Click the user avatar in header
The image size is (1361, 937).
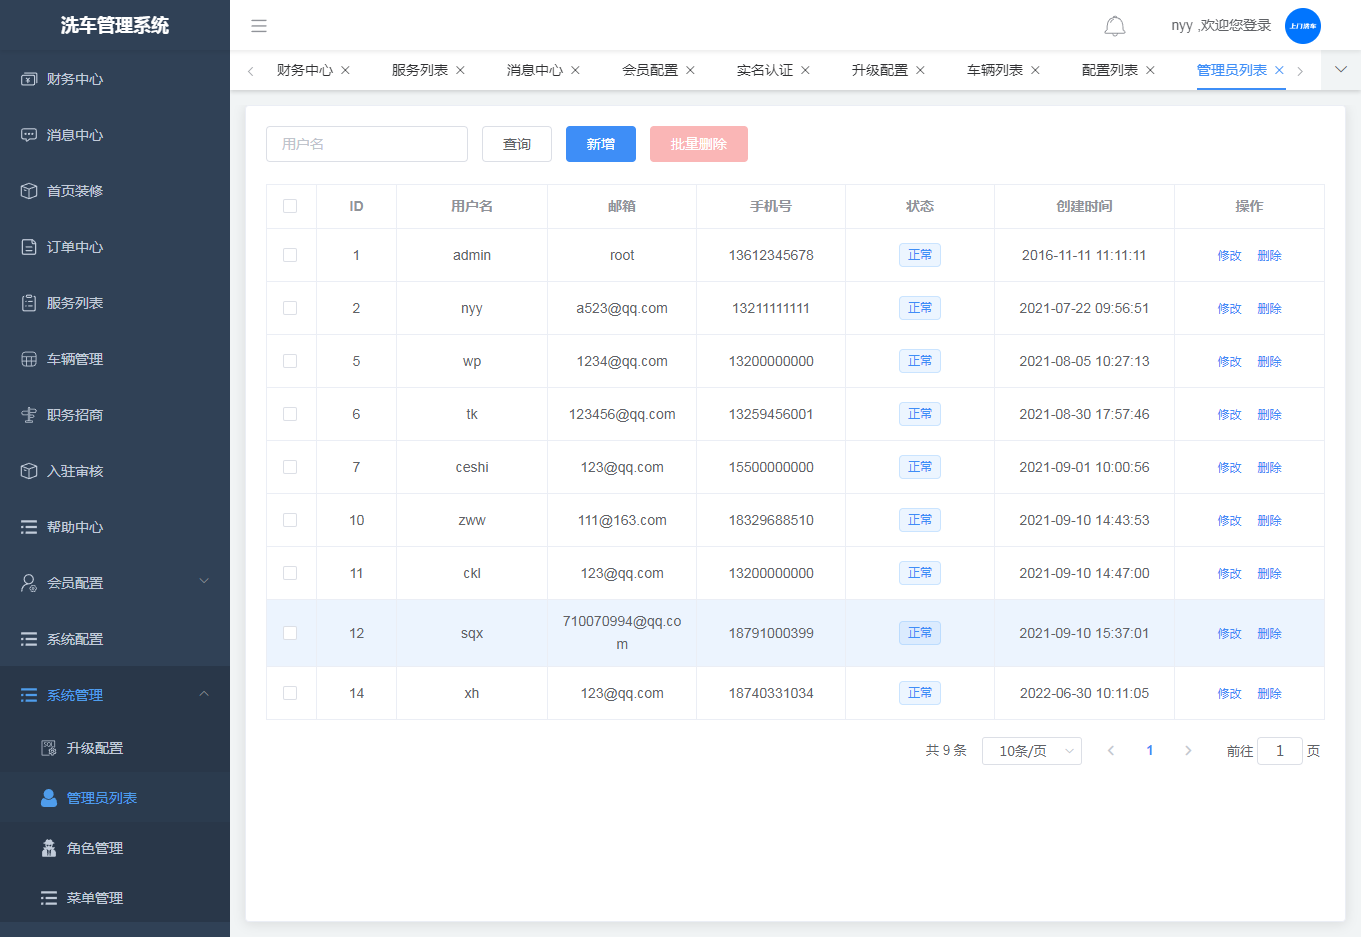[1302, 26]
